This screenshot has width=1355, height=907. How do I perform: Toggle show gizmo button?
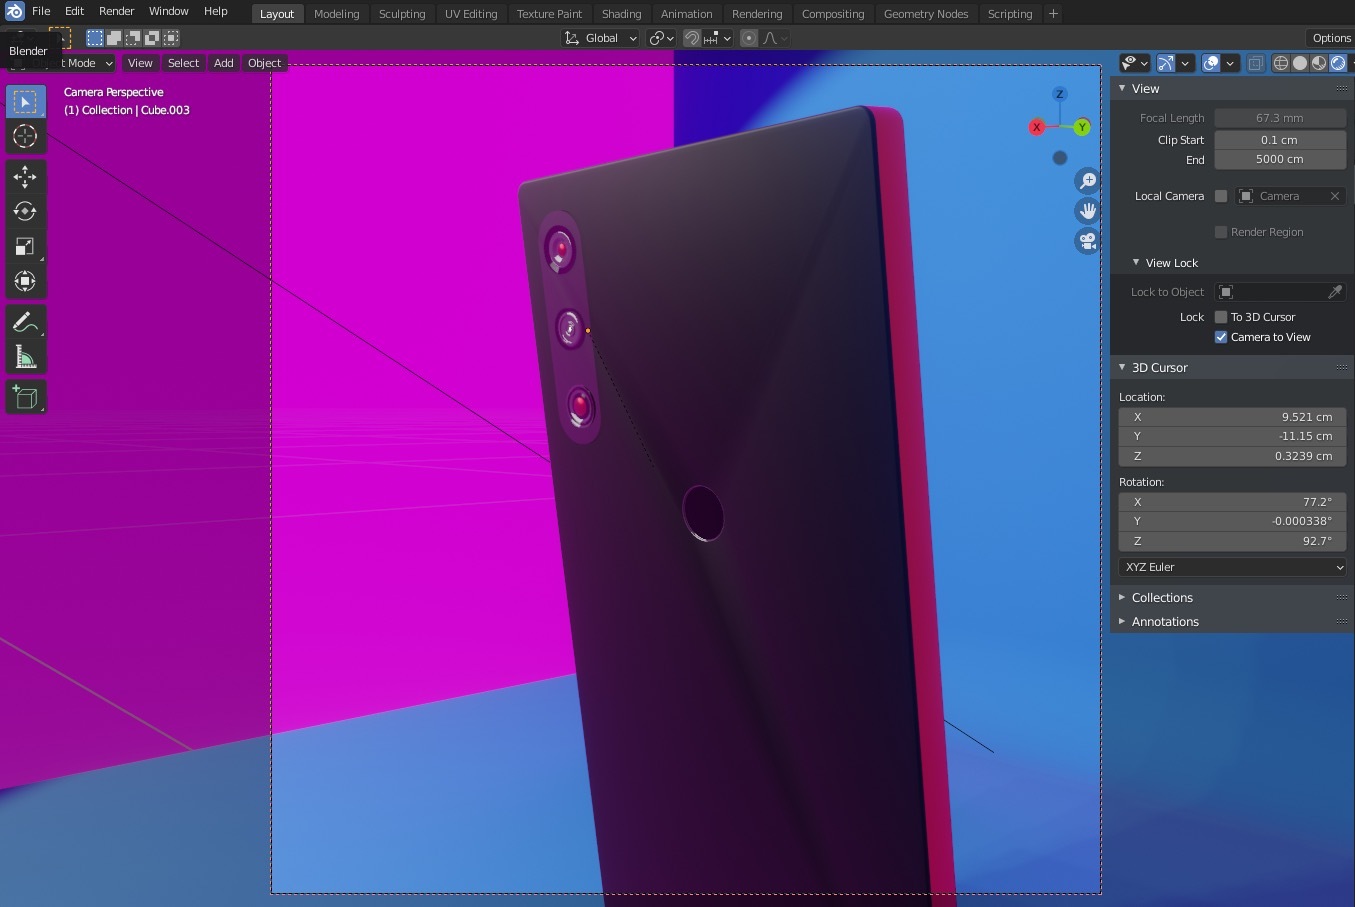tap(1166, 63)
